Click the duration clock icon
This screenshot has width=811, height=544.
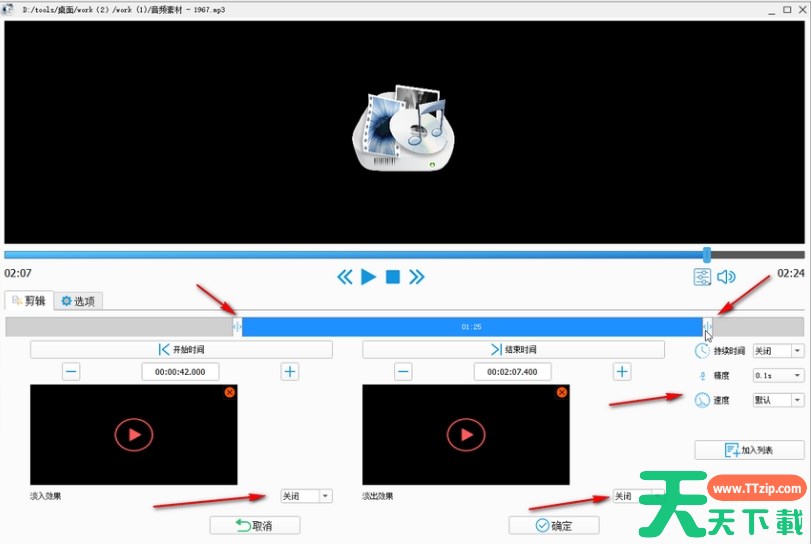tap(702, 351)
